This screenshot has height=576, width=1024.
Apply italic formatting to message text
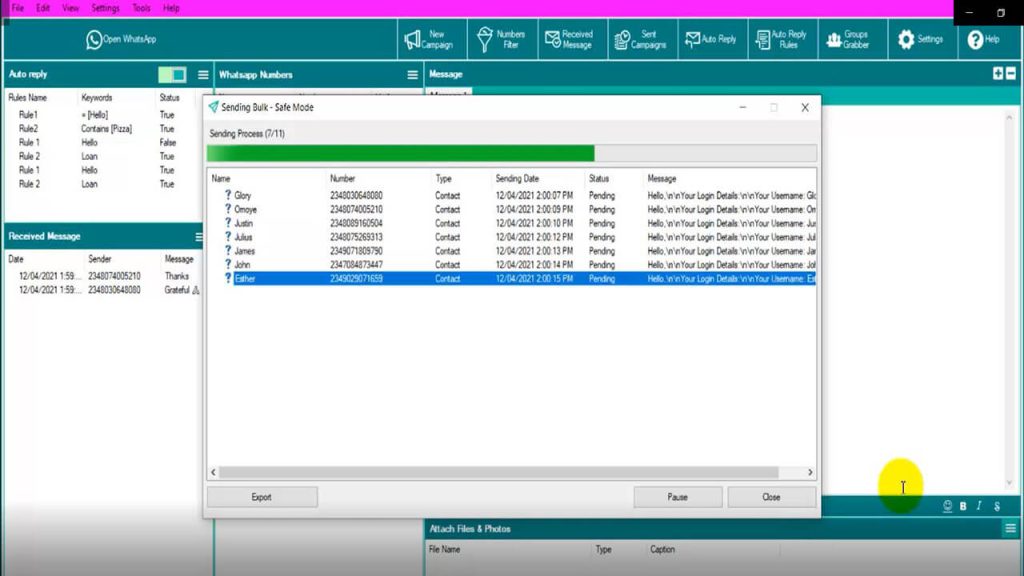tap(978, 507)
